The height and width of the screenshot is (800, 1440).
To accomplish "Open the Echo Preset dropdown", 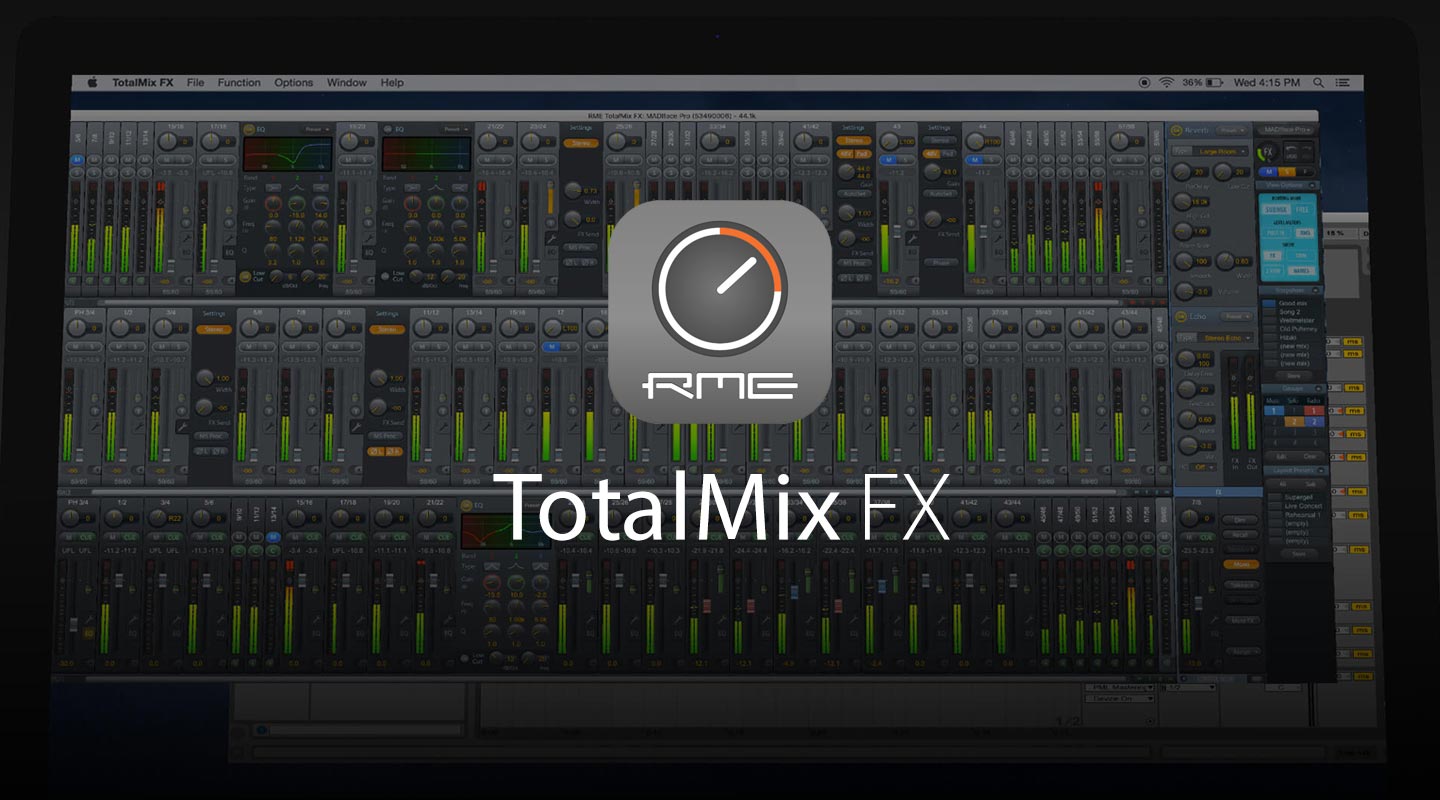I will point(1236,316).
